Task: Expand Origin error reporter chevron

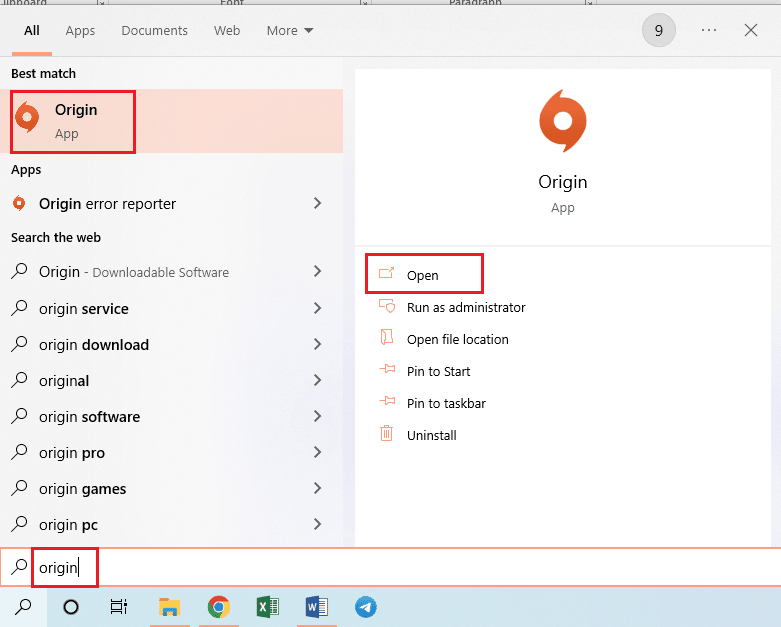Action: click(317, 203)
